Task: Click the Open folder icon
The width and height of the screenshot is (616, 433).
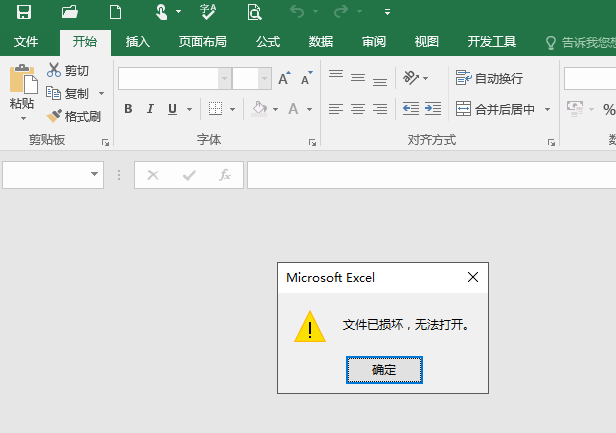Action: click(70, 12)
